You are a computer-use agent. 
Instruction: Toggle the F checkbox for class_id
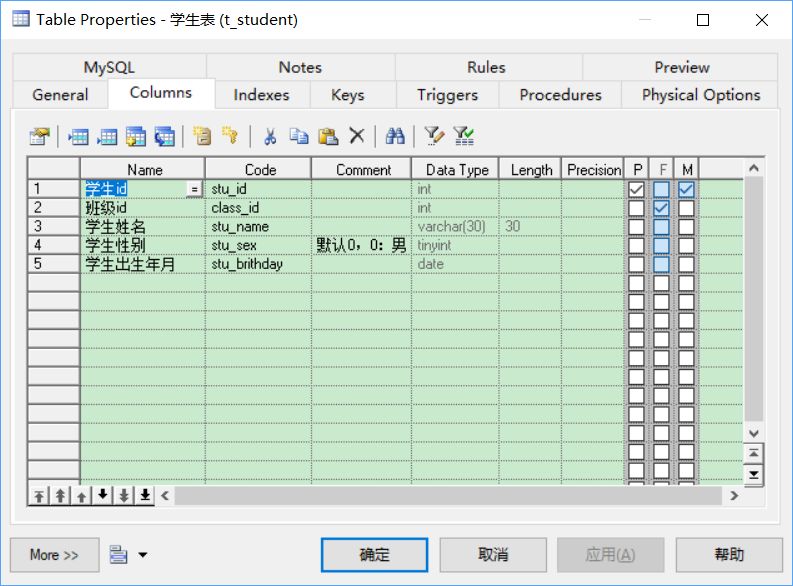661,208
